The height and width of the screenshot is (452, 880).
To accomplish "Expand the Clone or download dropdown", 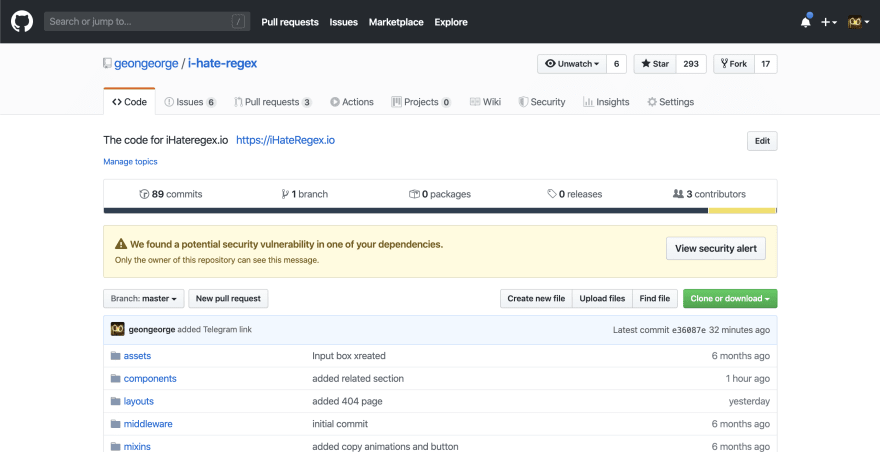I will point(730,299).
